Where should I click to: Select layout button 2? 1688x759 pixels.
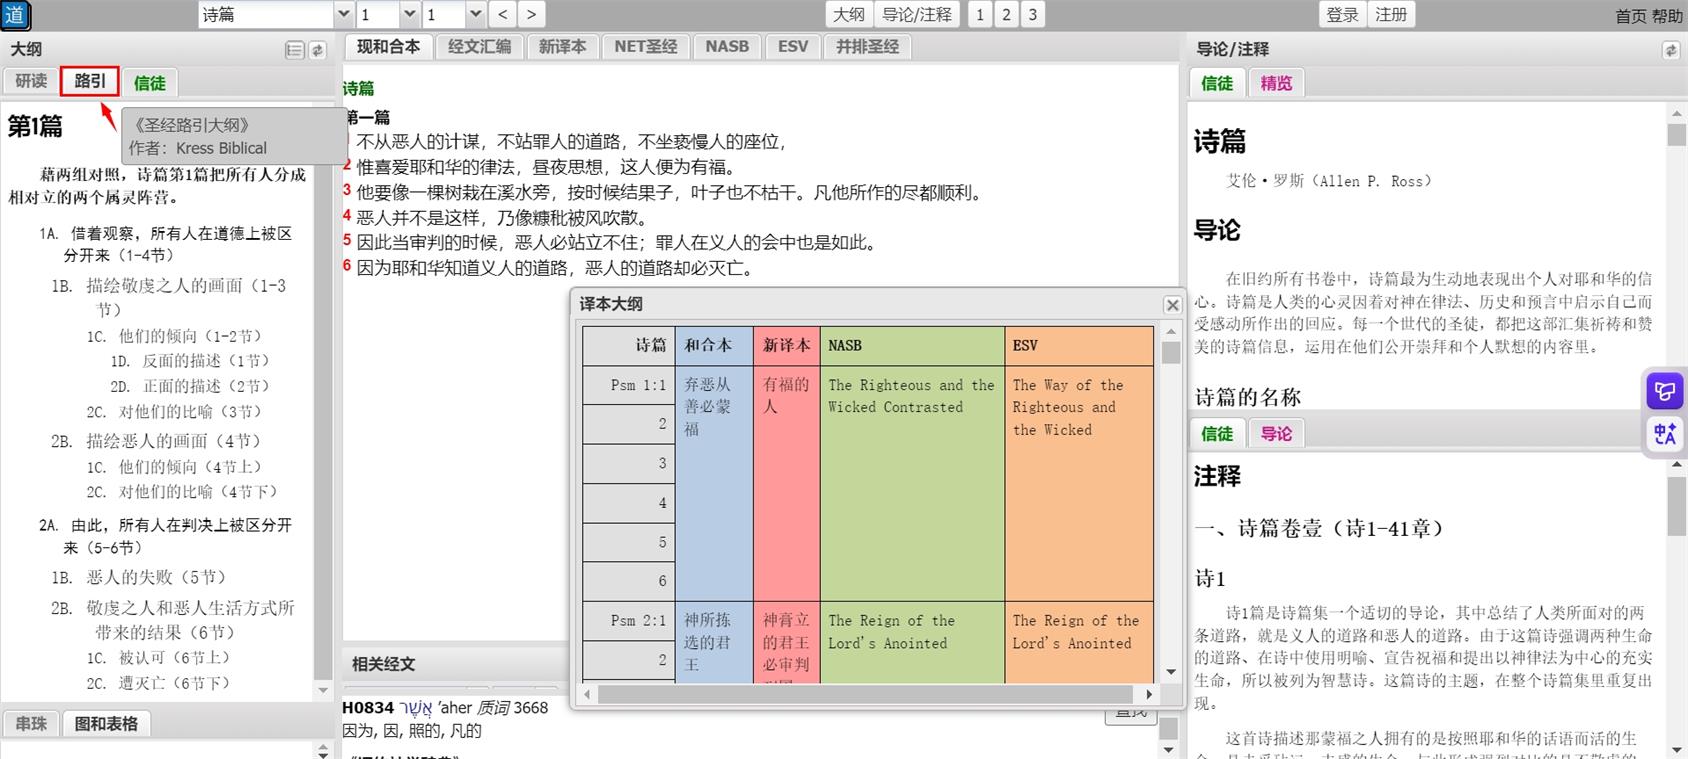(x=1006, y=15)
